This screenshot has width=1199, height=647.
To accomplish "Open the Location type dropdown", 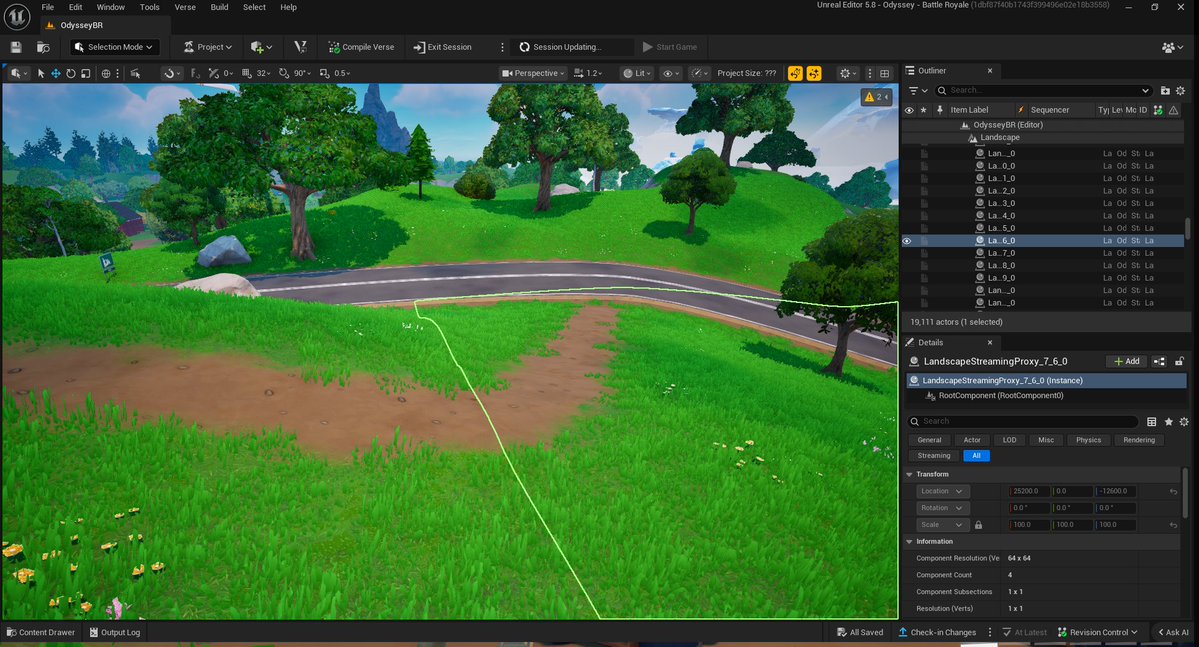I will point(943,491).
